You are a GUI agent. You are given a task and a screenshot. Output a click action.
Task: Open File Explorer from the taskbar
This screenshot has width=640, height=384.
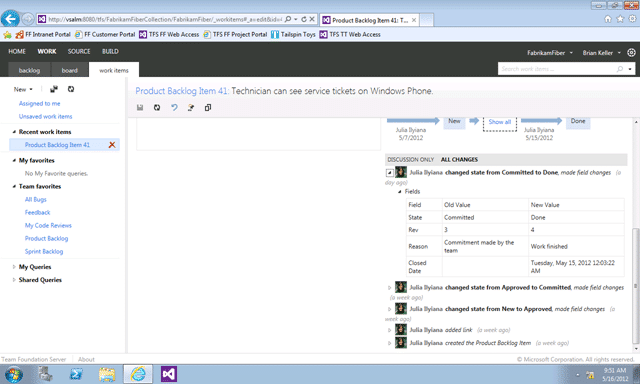pyautogui.click(x=107, y=374)
